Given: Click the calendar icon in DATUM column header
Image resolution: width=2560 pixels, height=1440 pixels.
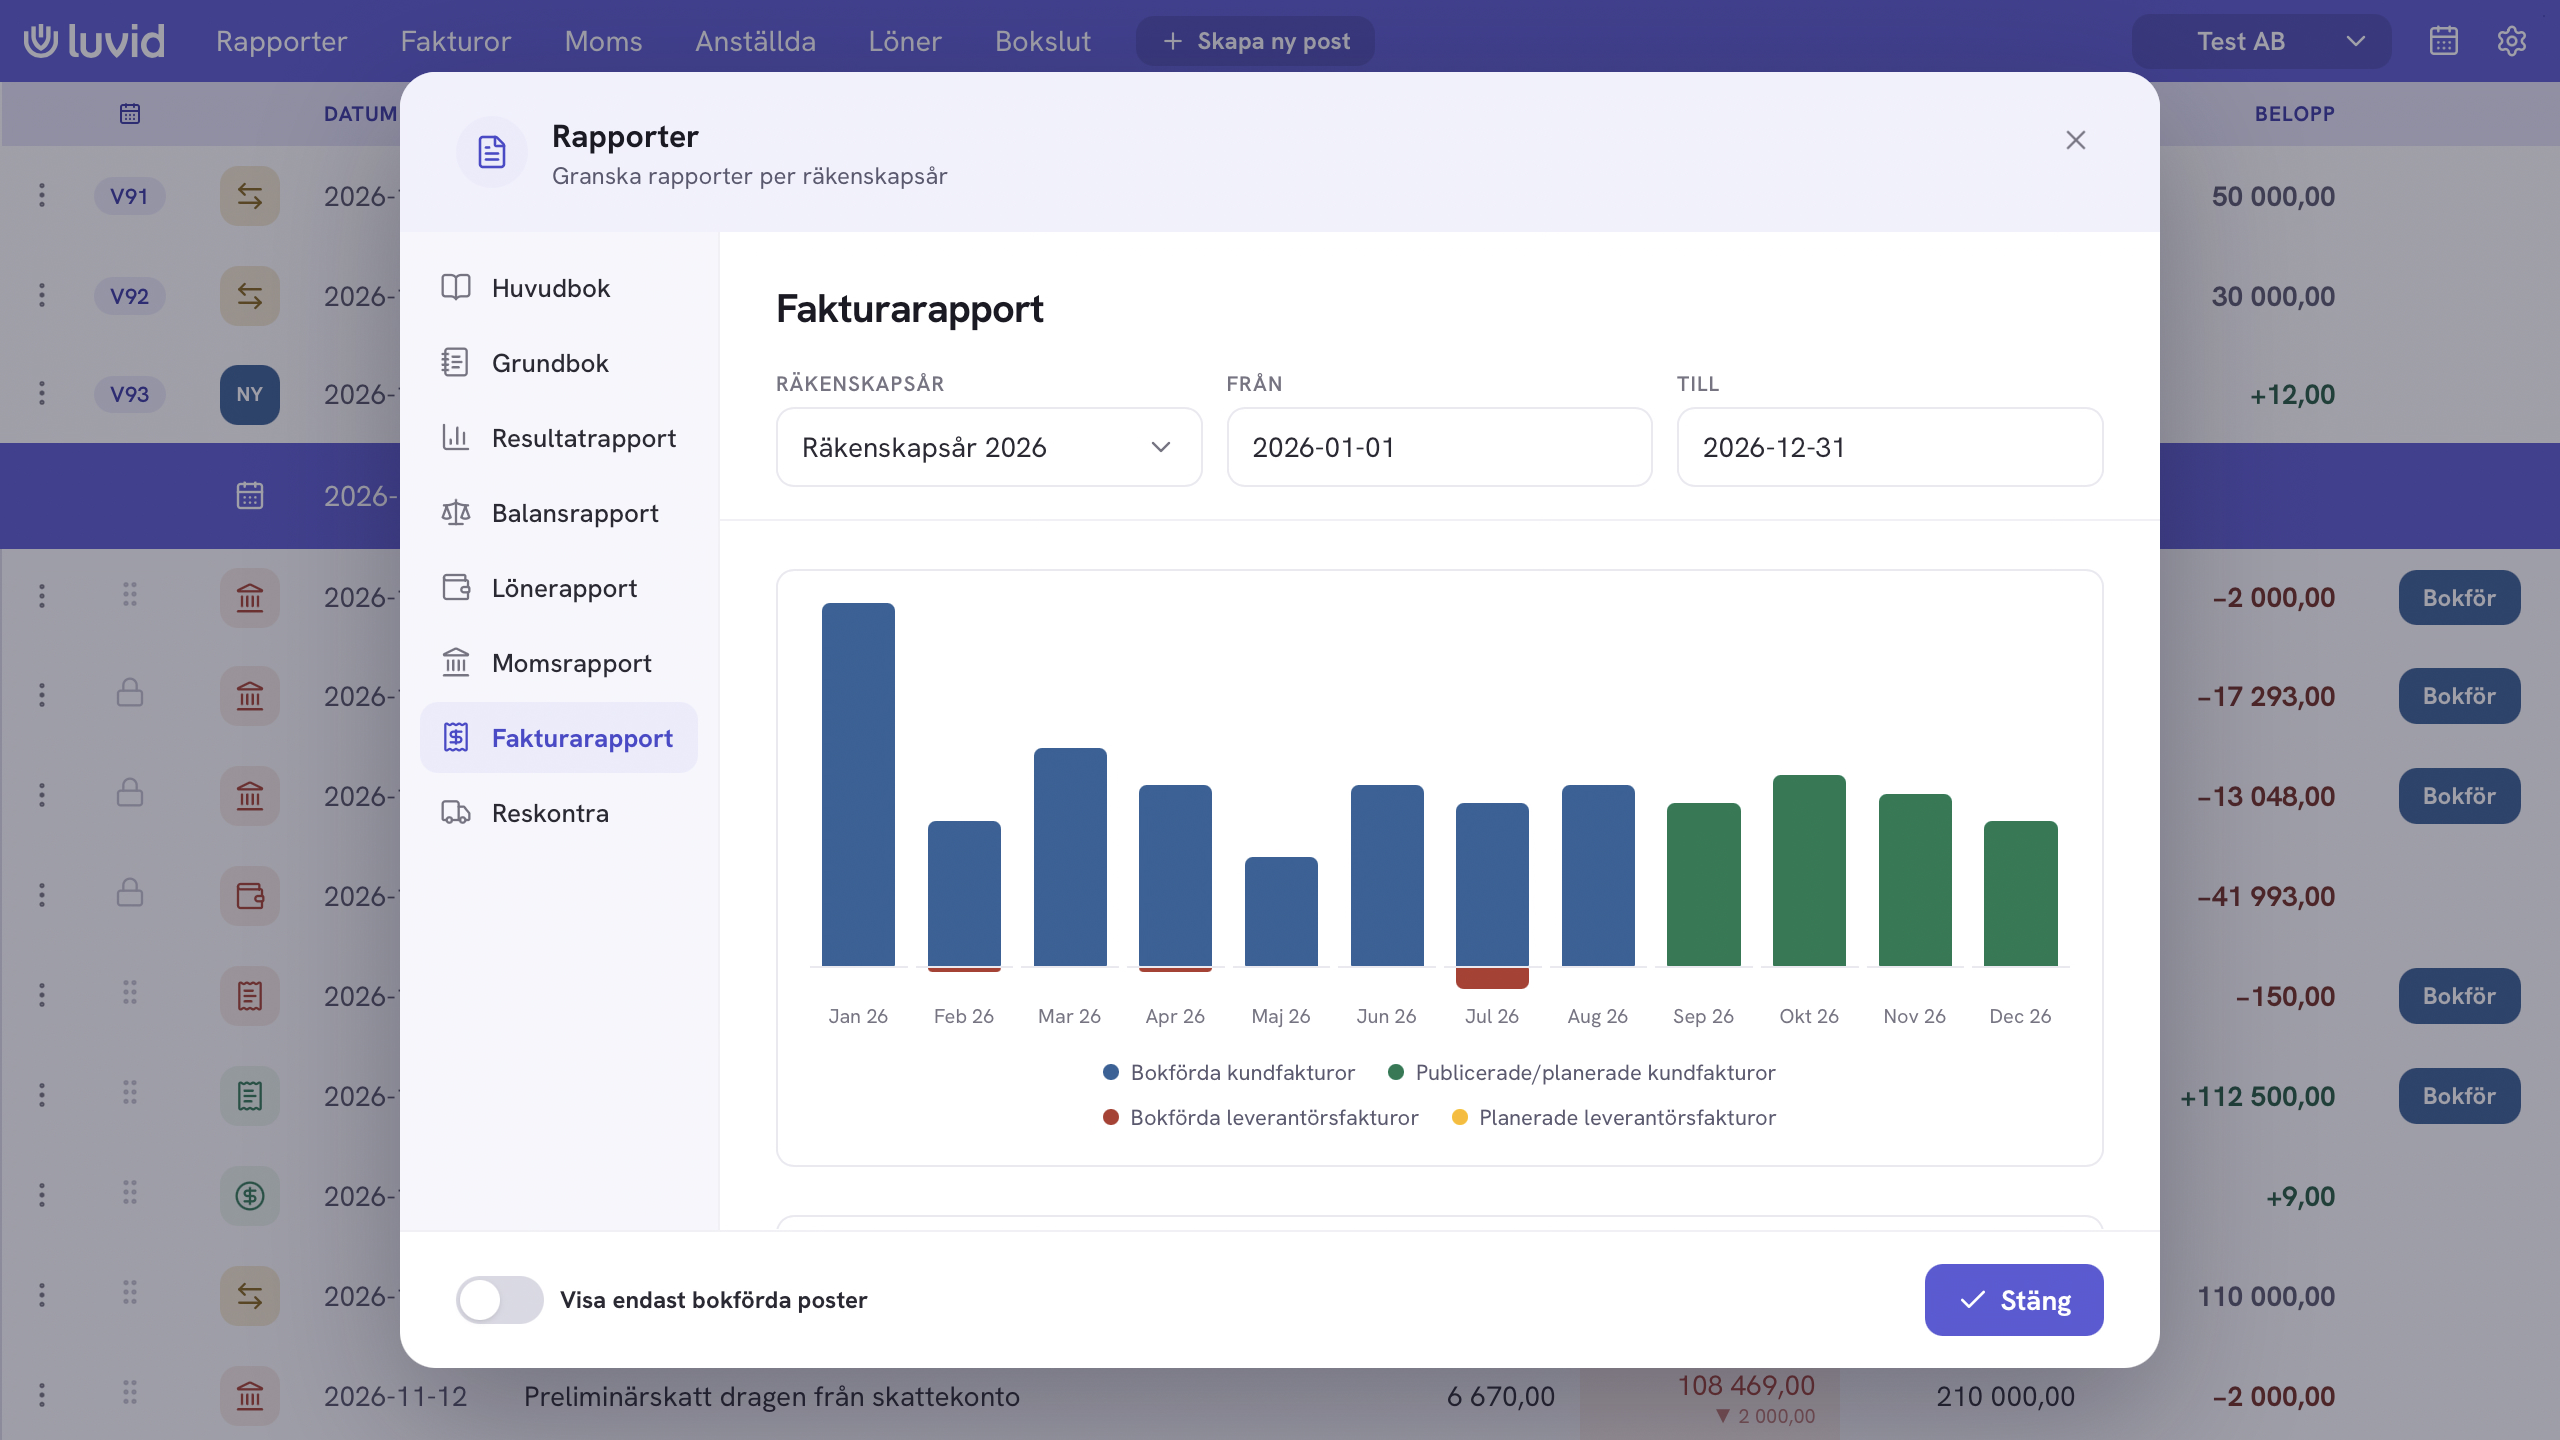Looking at the screenshot, I should pos(130,114).
